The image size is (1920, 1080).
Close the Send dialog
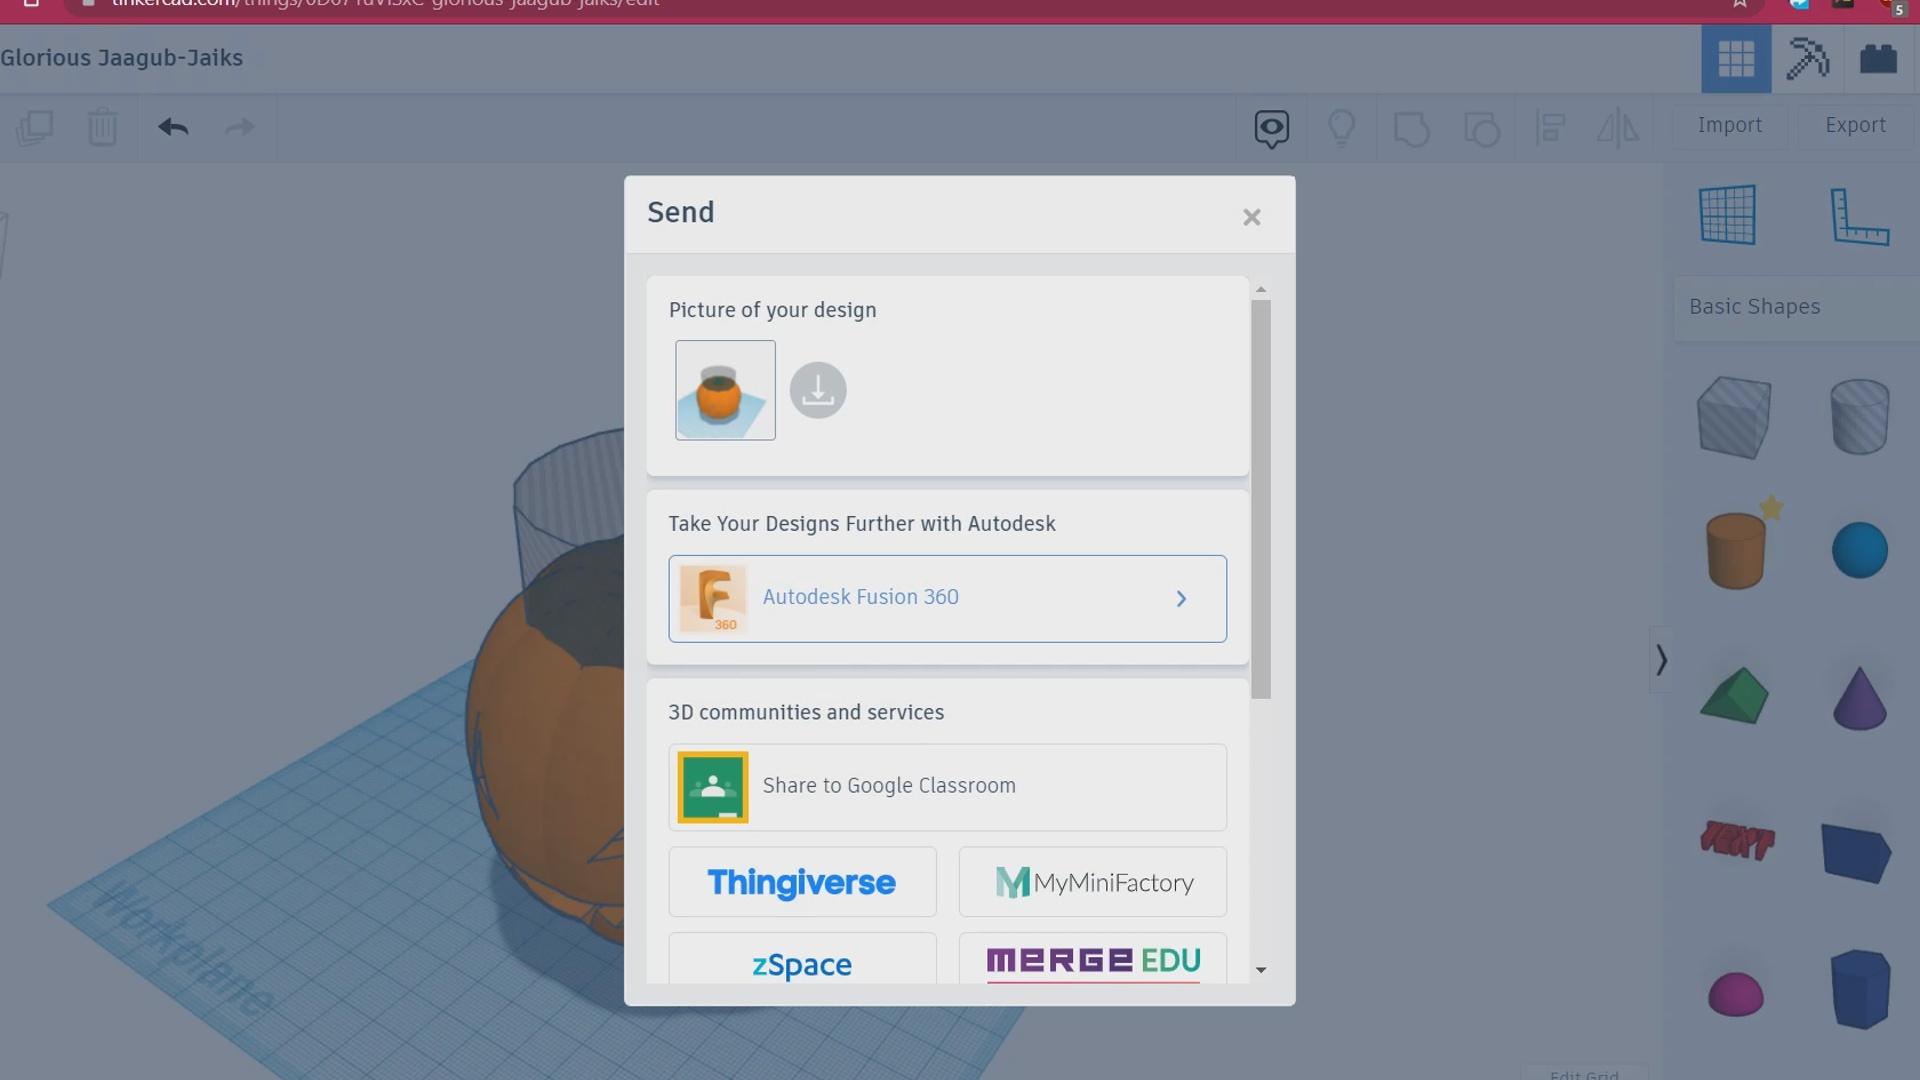[1251, 217]
